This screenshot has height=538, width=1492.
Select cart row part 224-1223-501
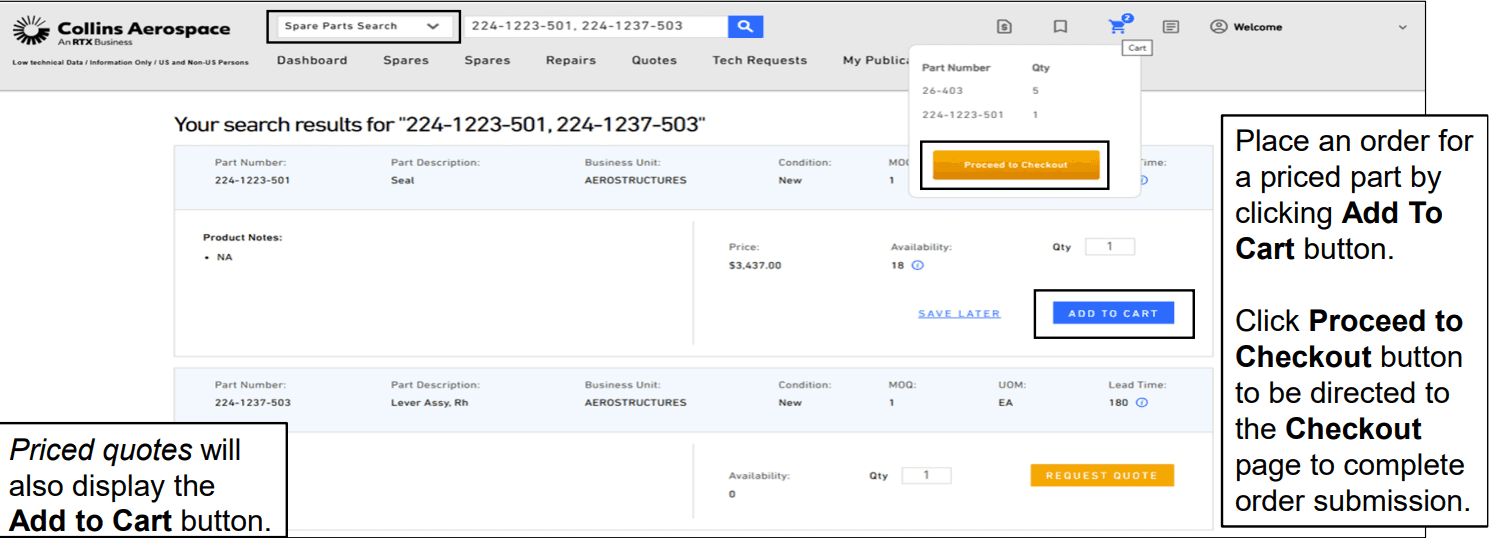tap(981, 114)
